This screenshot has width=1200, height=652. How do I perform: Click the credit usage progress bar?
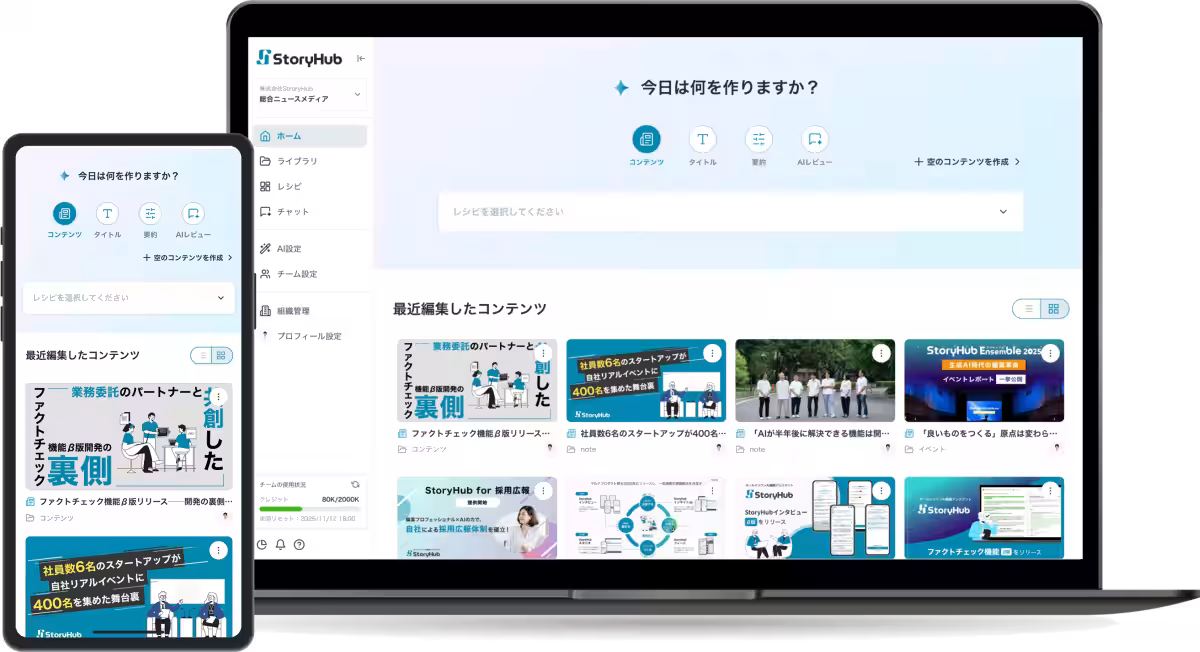tap(309, 508)
